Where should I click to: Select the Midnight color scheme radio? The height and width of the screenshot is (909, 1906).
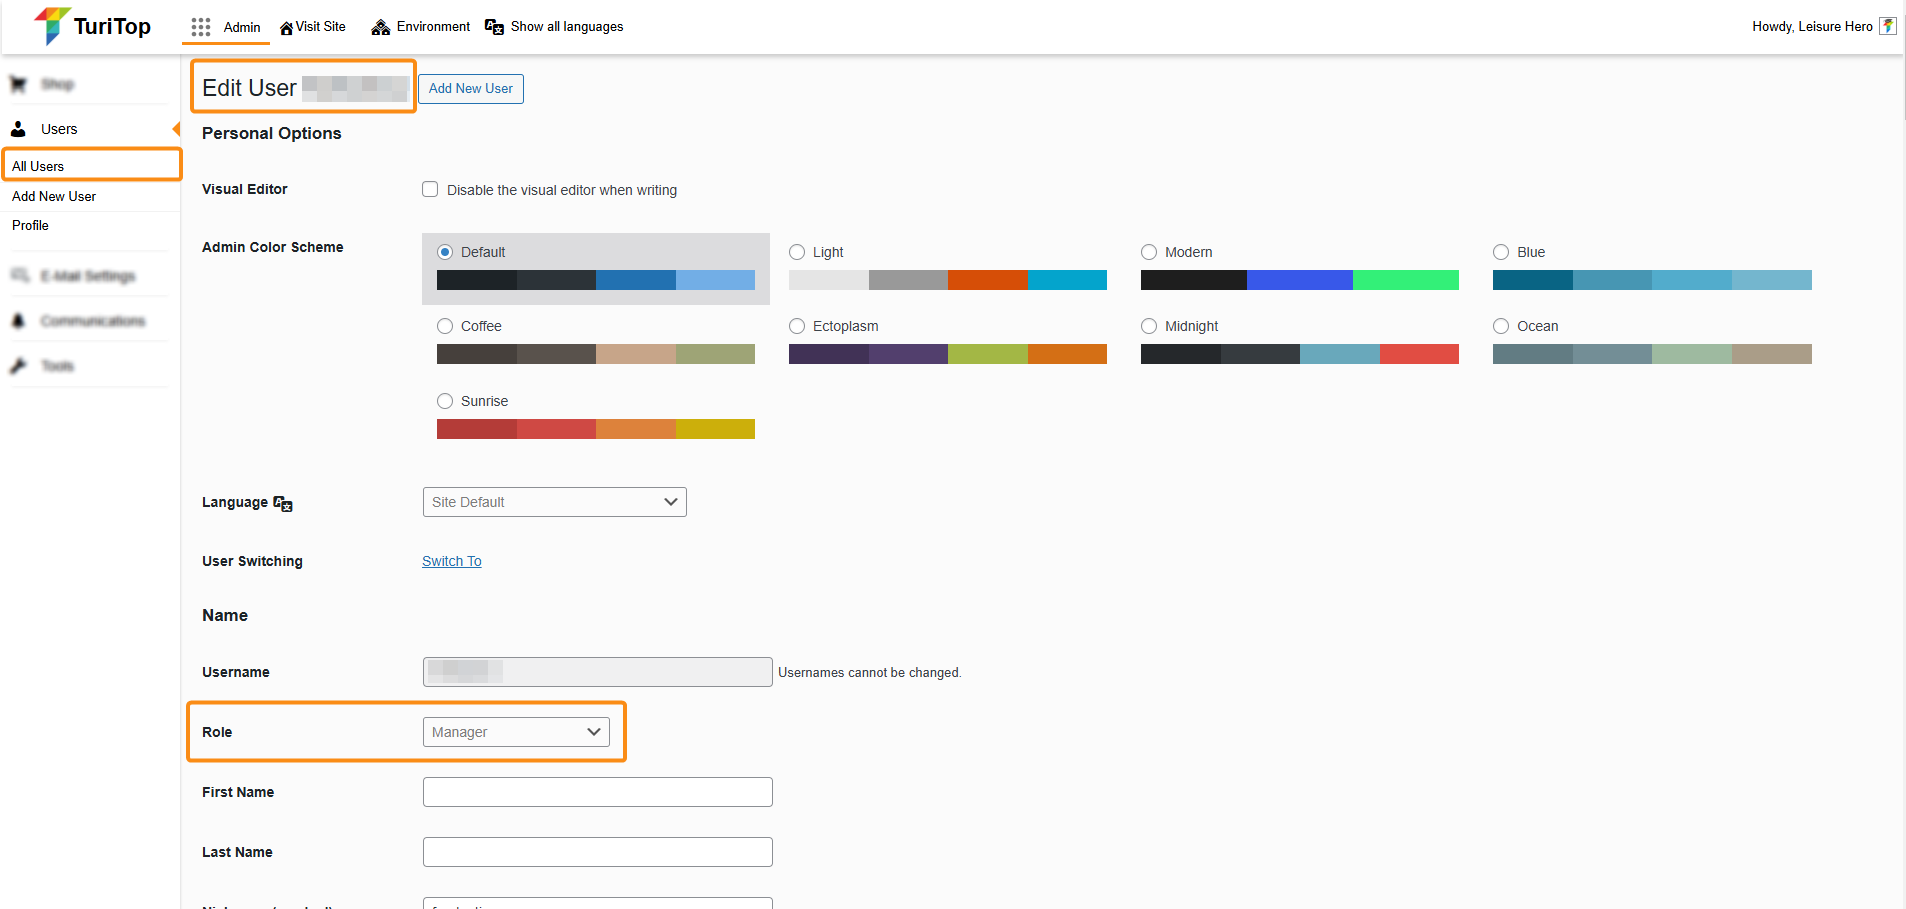[x=1149, y=326]
